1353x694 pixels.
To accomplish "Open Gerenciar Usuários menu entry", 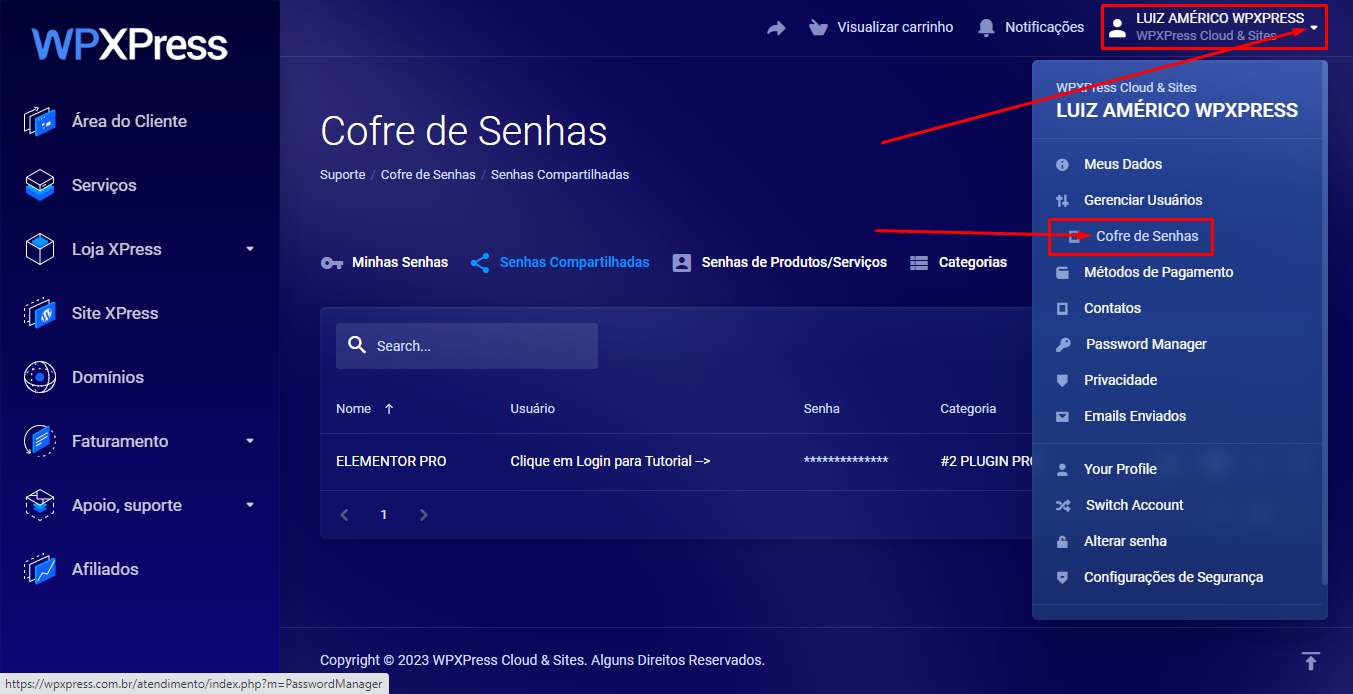I will coord(1143,200).
